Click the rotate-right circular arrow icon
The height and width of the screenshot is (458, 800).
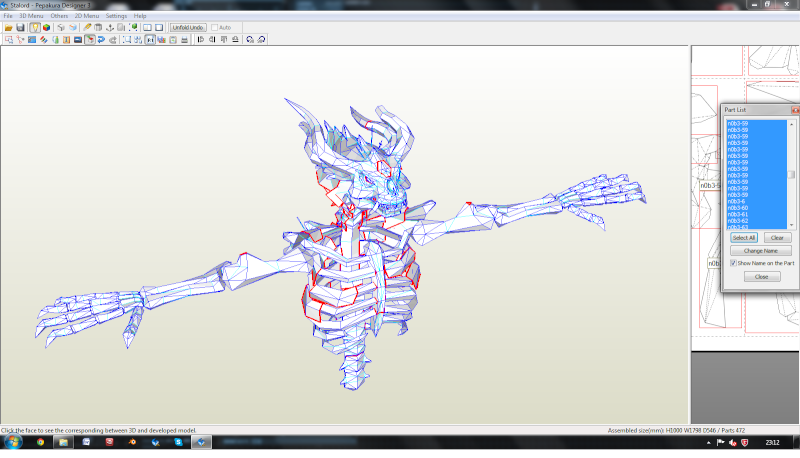click(x=261, y=40)
